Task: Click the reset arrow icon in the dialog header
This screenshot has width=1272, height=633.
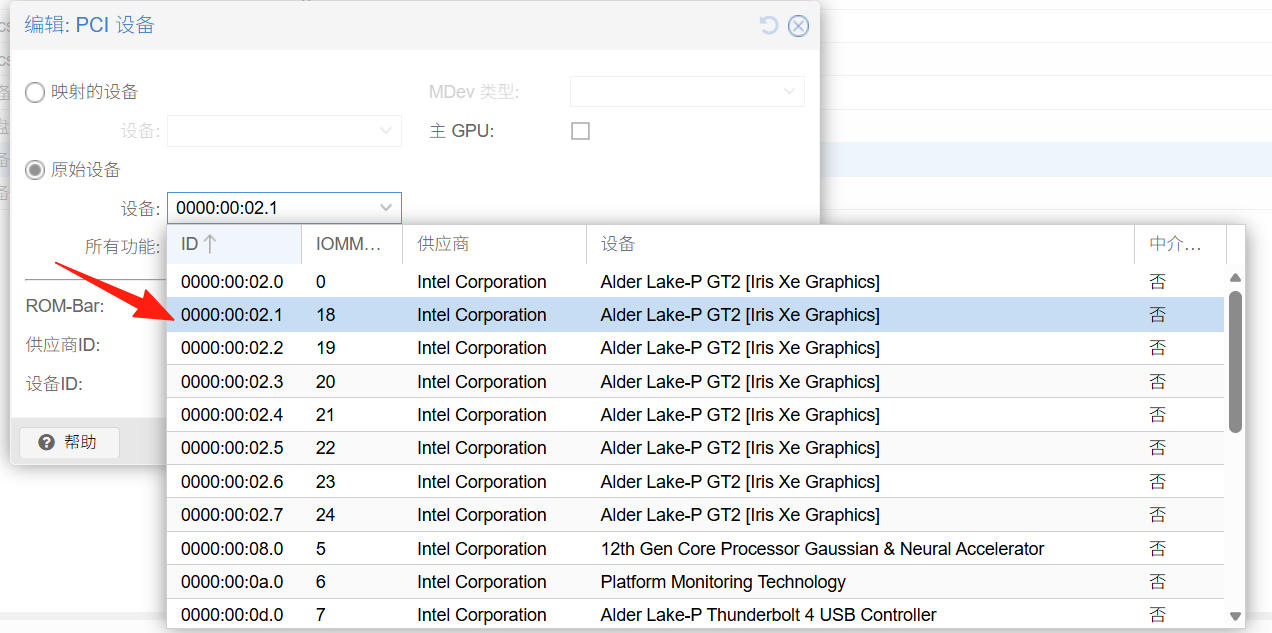Action: [x=769, y=26]
